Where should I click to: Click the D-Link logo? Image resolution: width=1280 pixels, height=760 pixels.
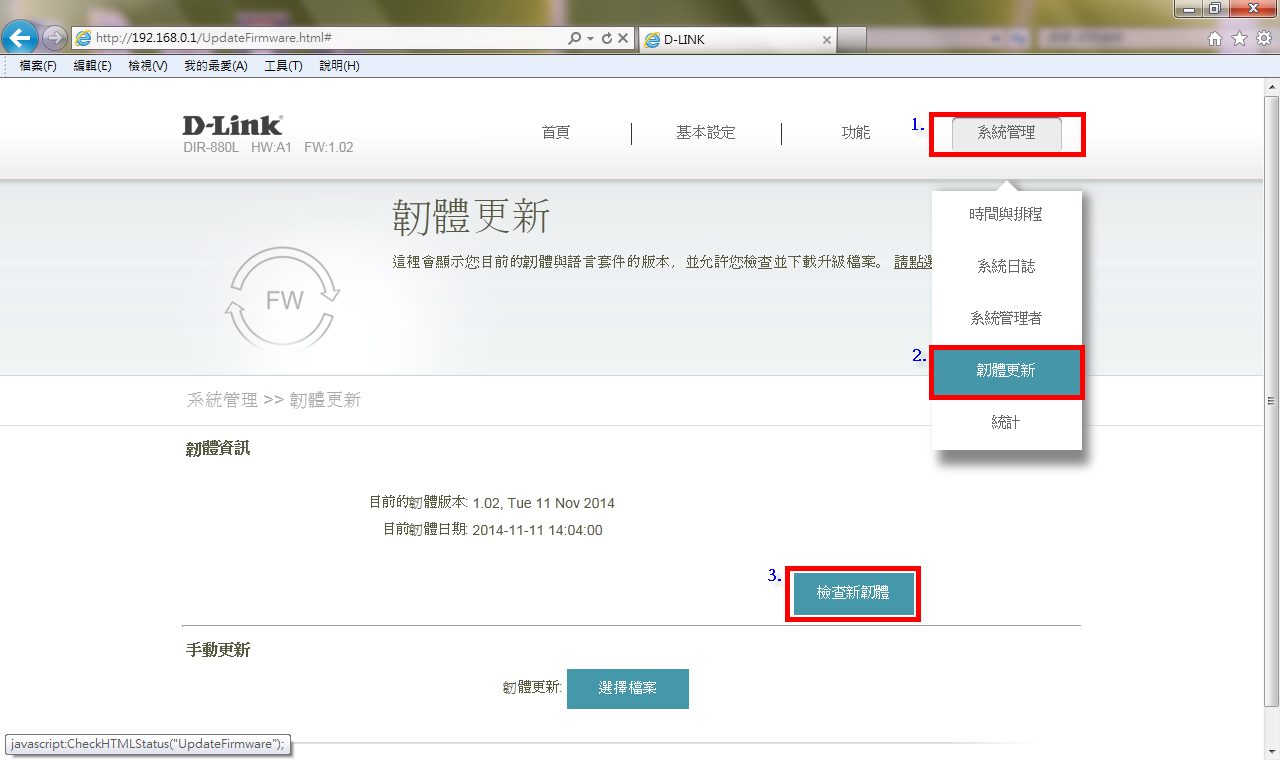[x=232, y=126]
